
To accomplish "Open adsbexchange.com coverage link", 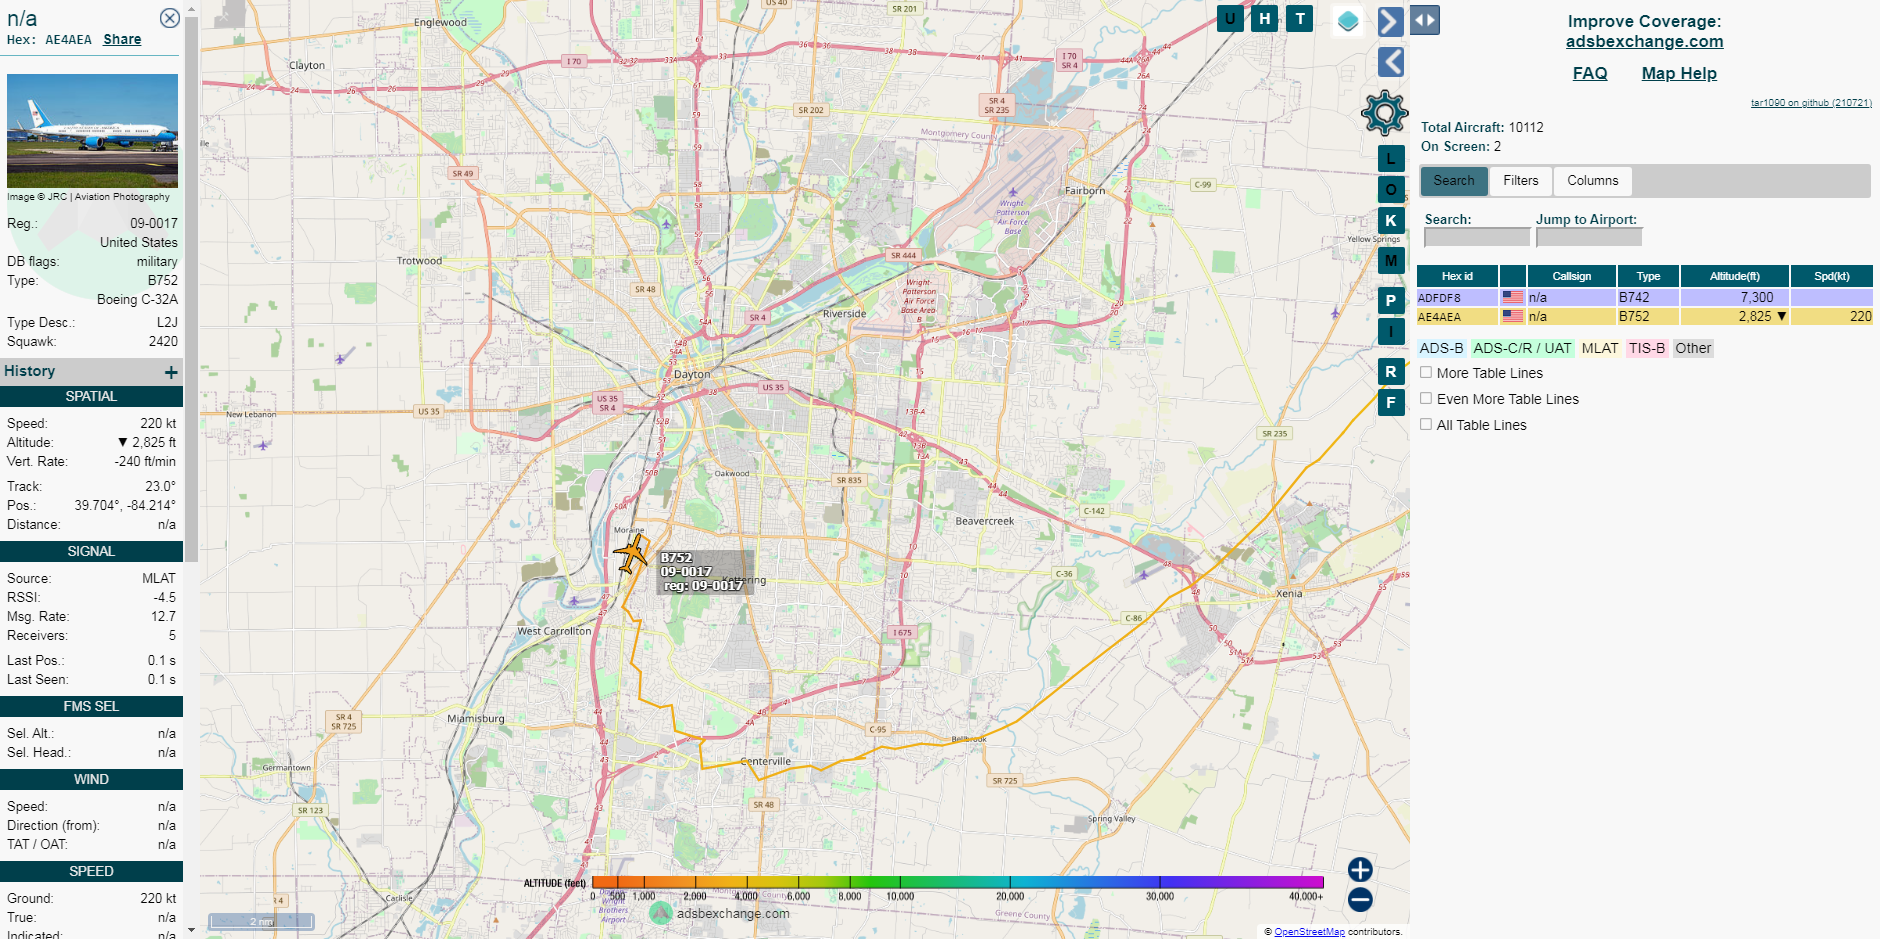I will [x=1644, y=41].
